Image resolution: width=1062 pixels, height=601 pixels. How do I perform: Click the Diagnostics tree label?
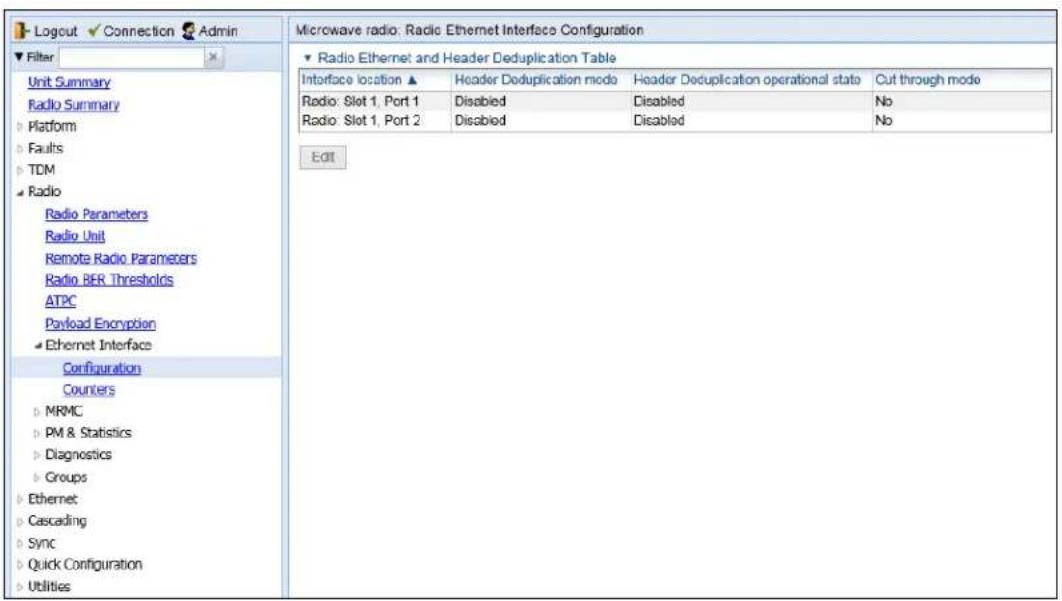point(79,455)
